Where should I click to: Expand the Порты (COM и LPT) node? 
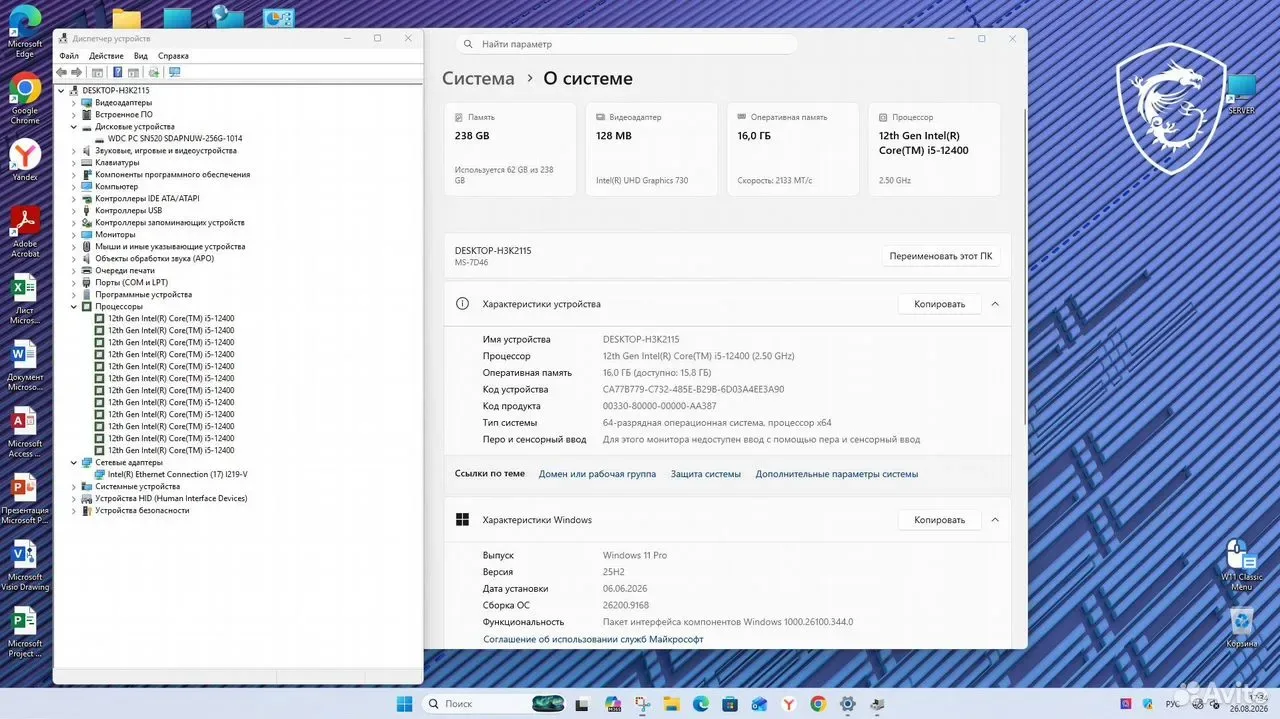(x=74, y=282)
